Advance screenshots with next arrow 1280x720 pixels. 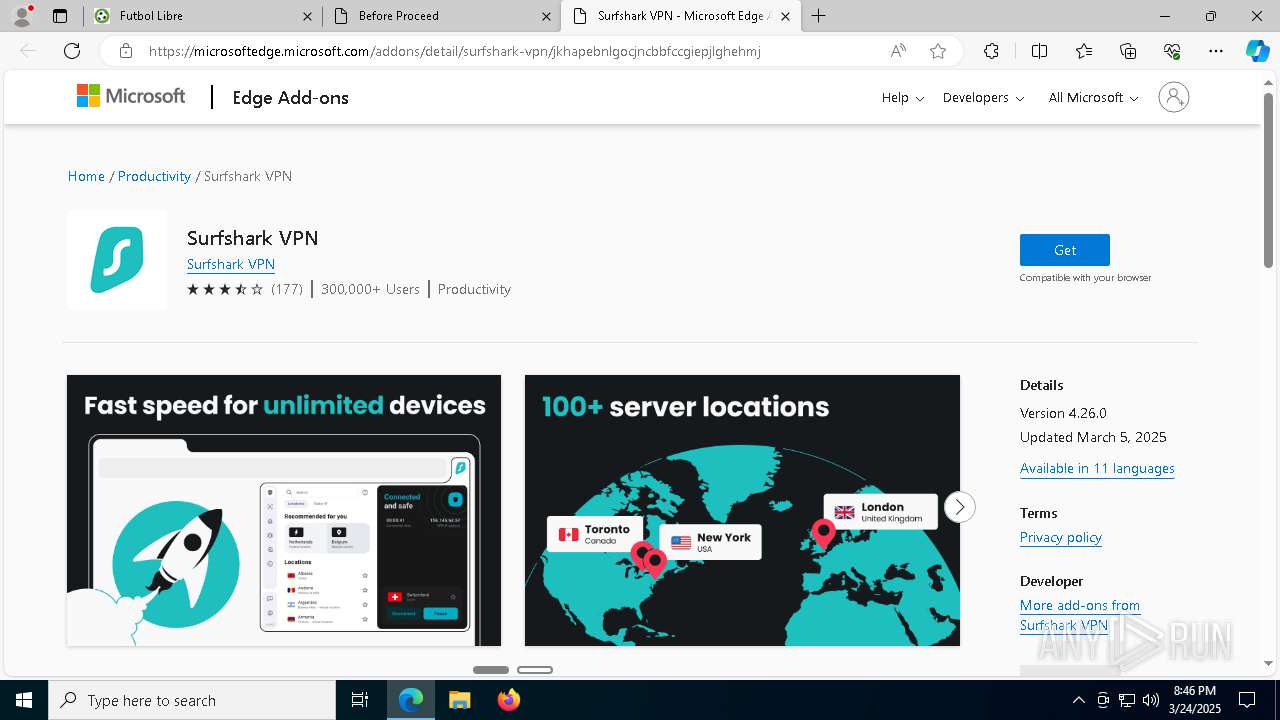pos(959,507)
